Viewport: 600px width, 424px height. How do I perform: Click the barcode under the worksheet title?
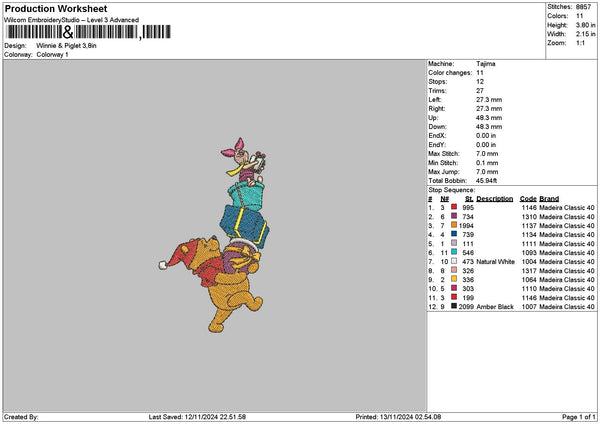[88, 32]
